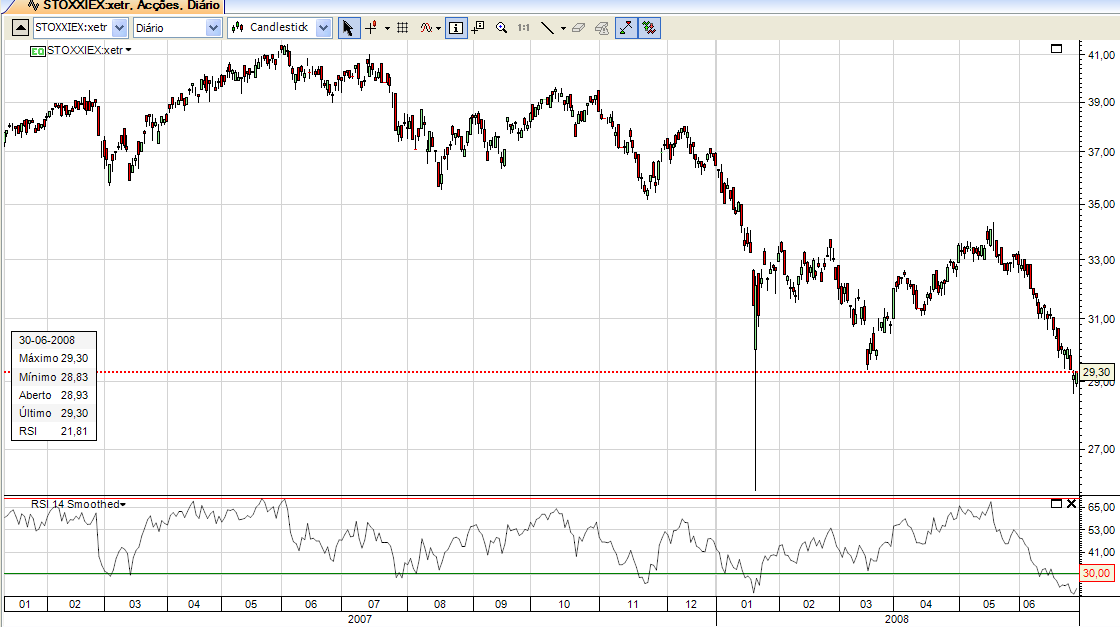Click the 35,00 price axis label
Image resolution: width=1120 pixels, height=627 pixels.
pos(1101,204)
